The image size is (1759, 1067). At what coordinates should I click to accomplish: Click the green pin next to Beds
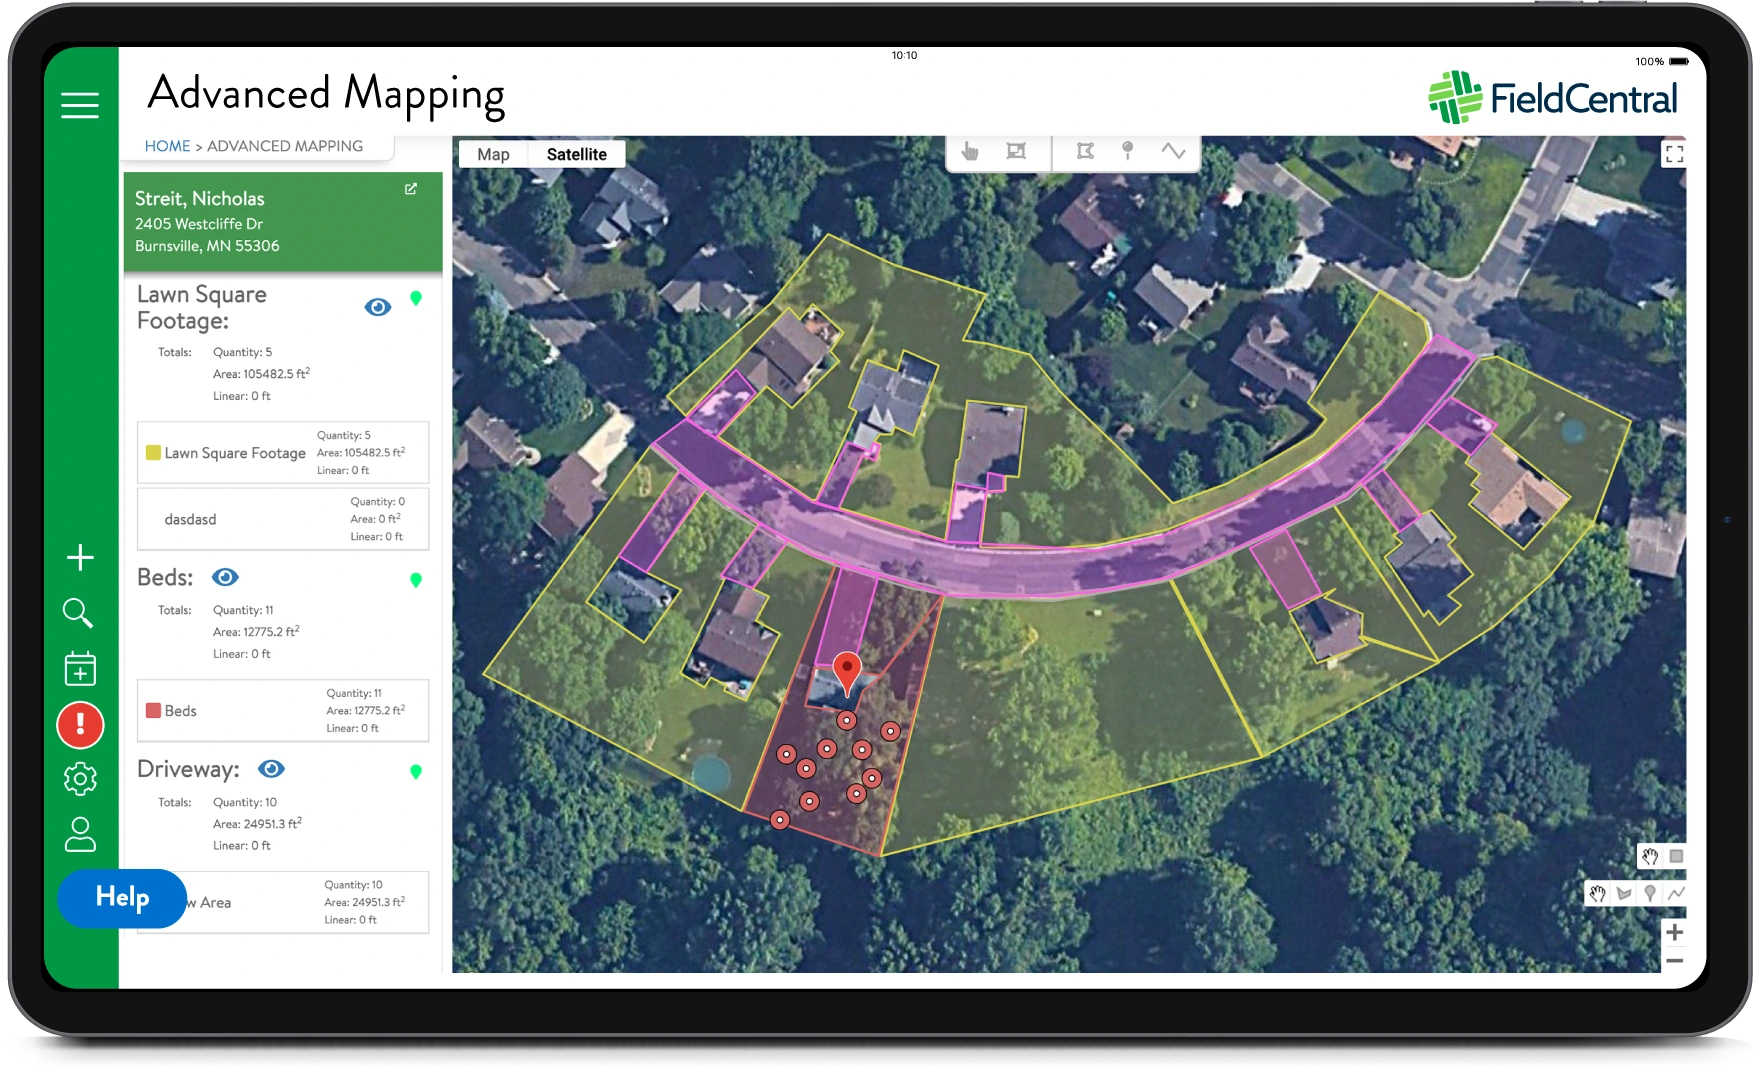pyautogui.click(x=417, y=578)
